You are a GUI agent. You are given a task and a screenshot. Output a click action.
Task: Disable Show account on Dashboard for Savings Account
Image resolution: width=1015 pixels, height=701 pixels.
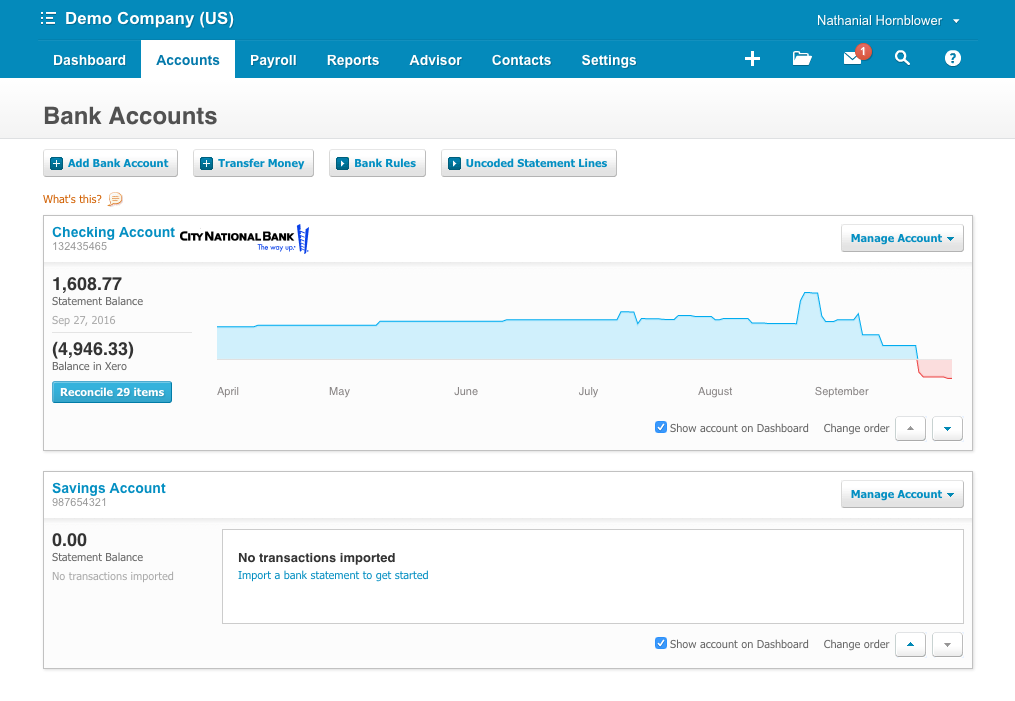(661, 643)
